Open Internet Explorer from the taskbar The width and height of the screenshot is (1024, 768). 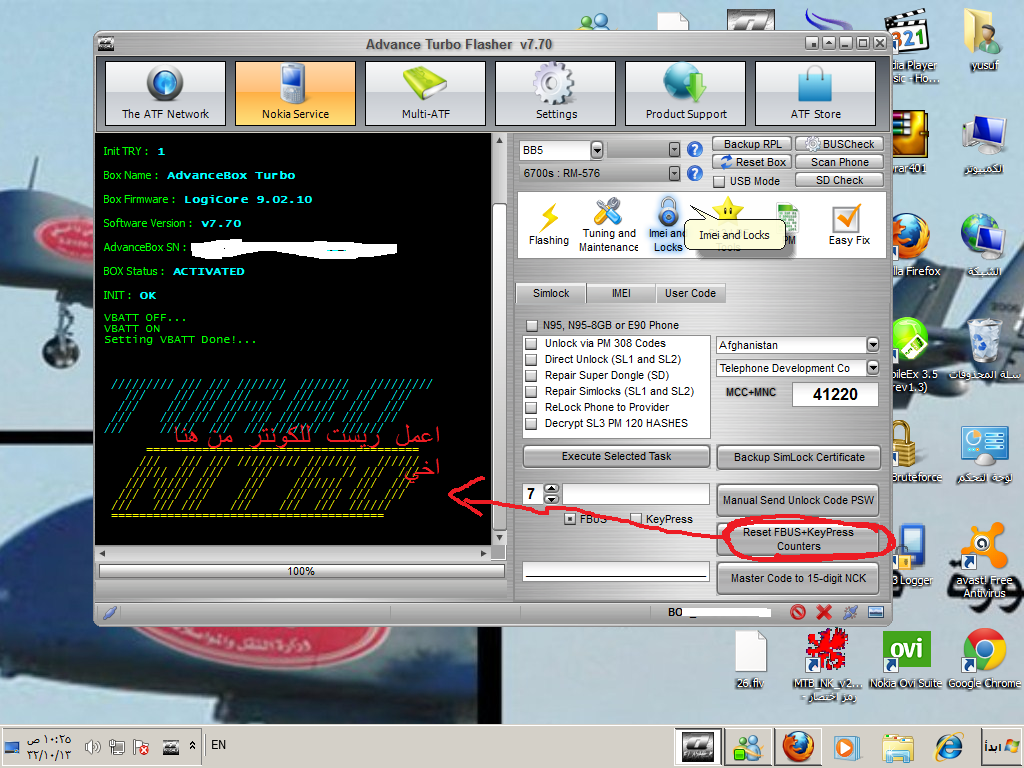[949, 747]
